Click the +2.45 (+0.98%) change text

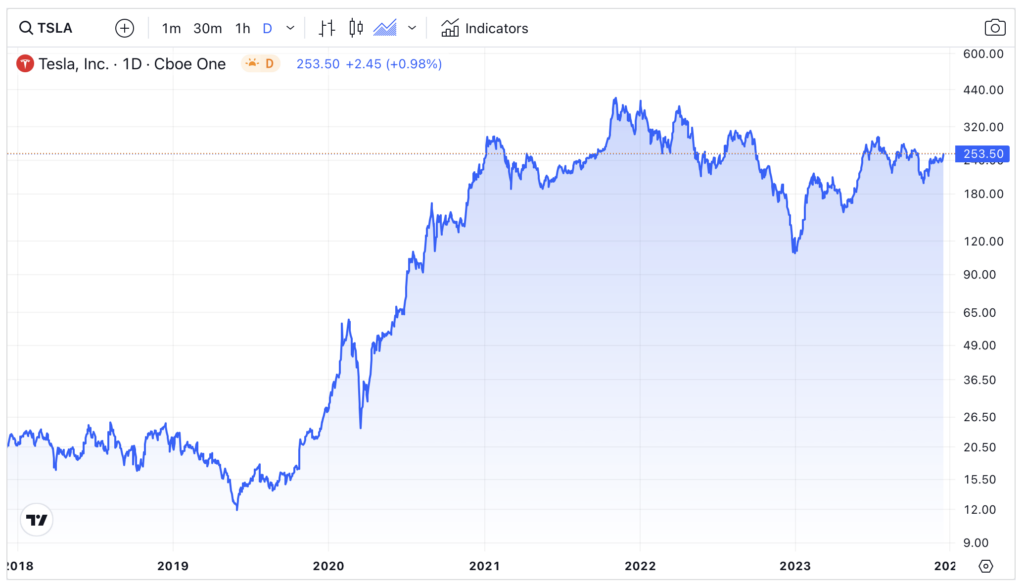coord(394,64)
